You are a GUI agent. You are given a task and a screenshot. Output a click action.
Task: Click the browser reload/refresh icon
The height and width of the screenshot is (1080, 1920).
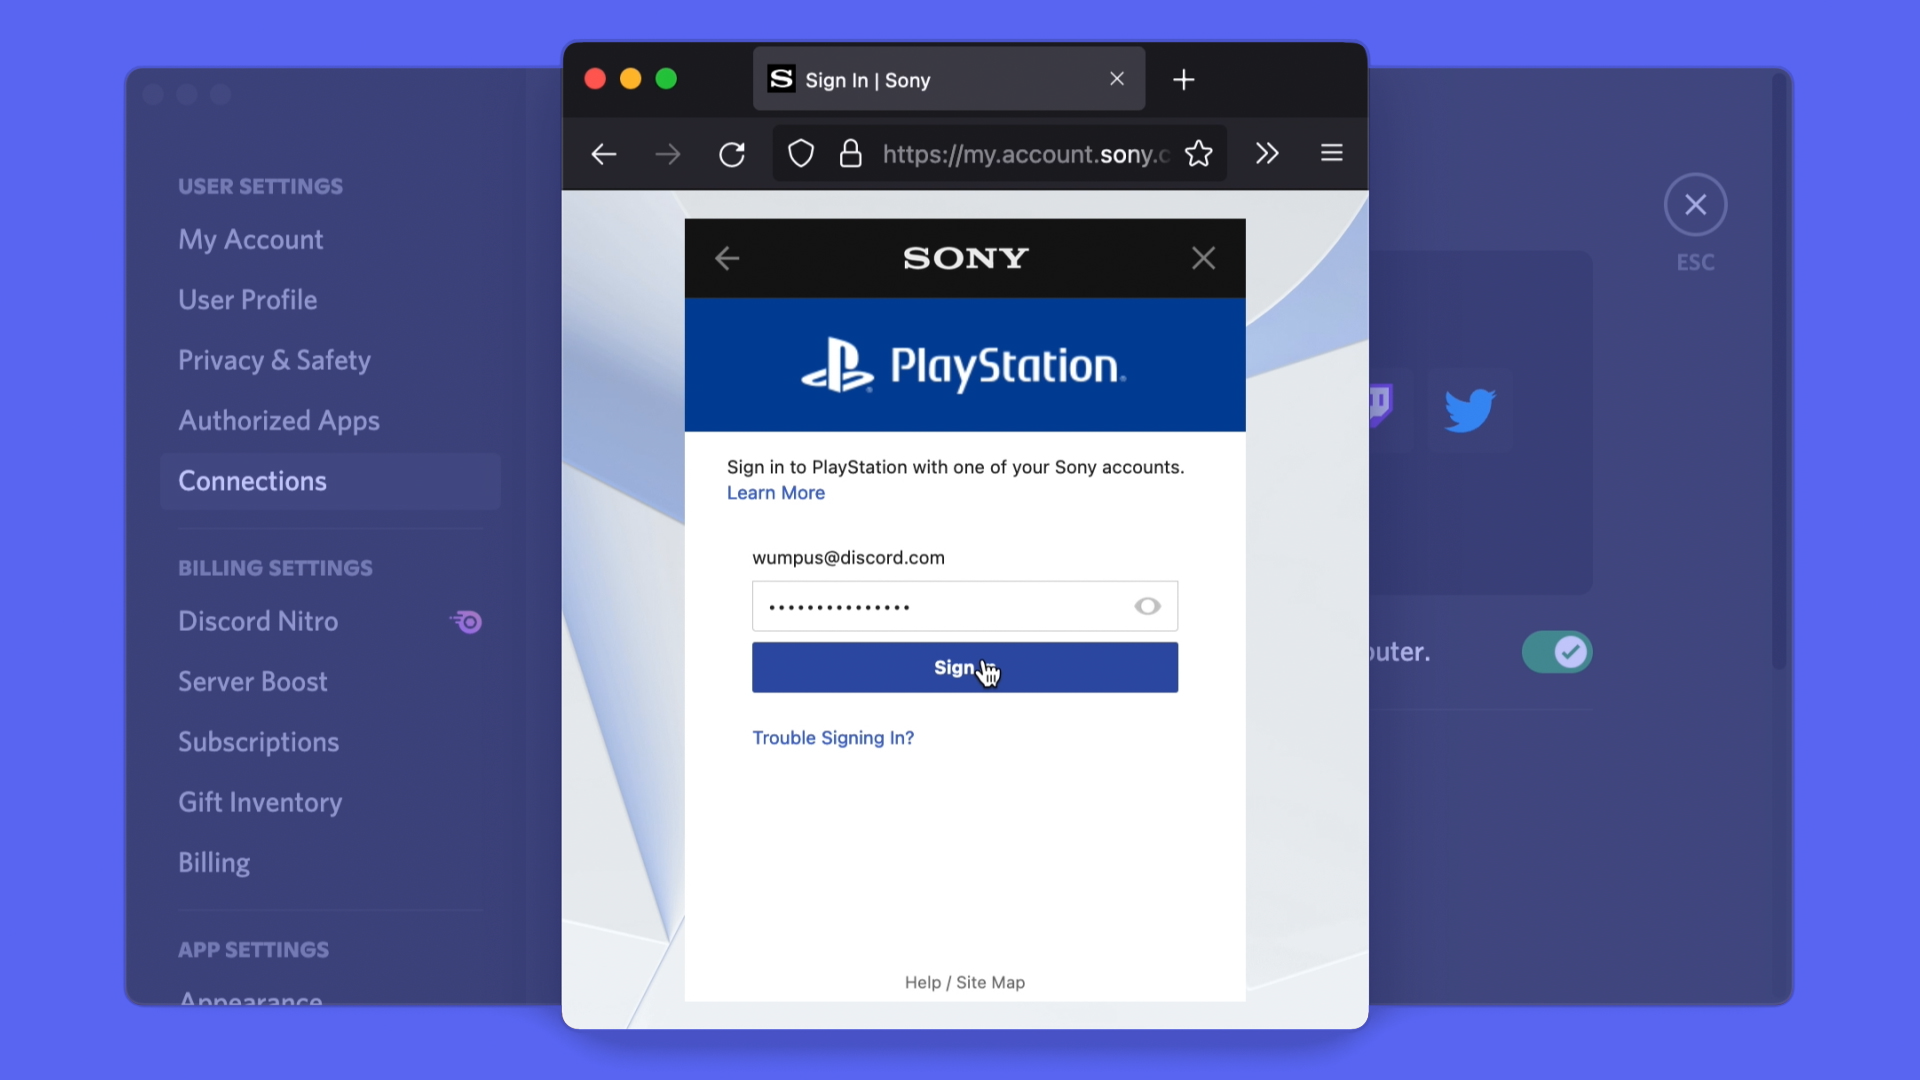pos(733,153)
